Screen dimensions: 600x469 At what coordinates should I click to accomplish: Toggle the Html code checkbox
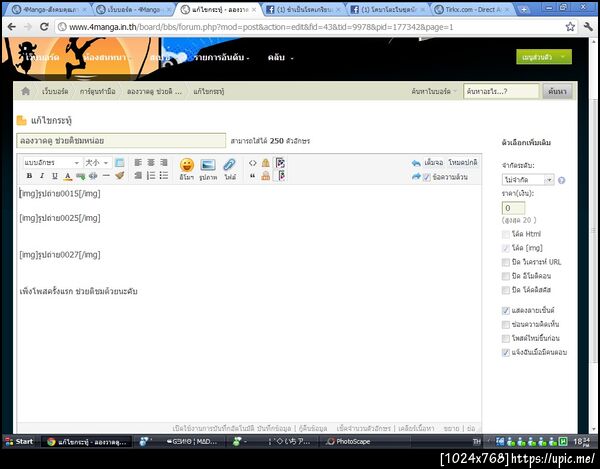click(505, 234)
